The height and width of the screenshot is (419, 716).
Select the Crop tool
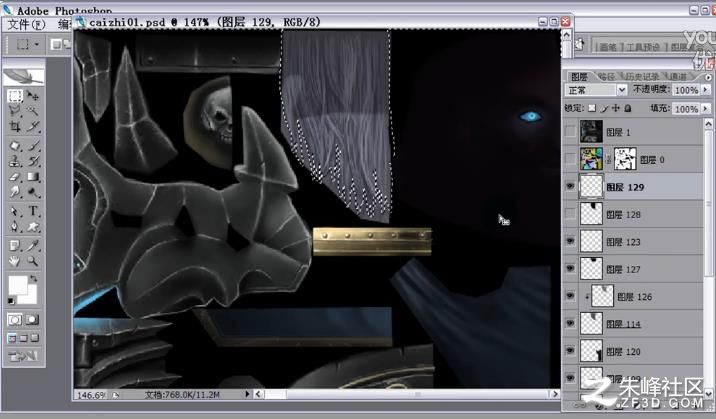(15, 126)
